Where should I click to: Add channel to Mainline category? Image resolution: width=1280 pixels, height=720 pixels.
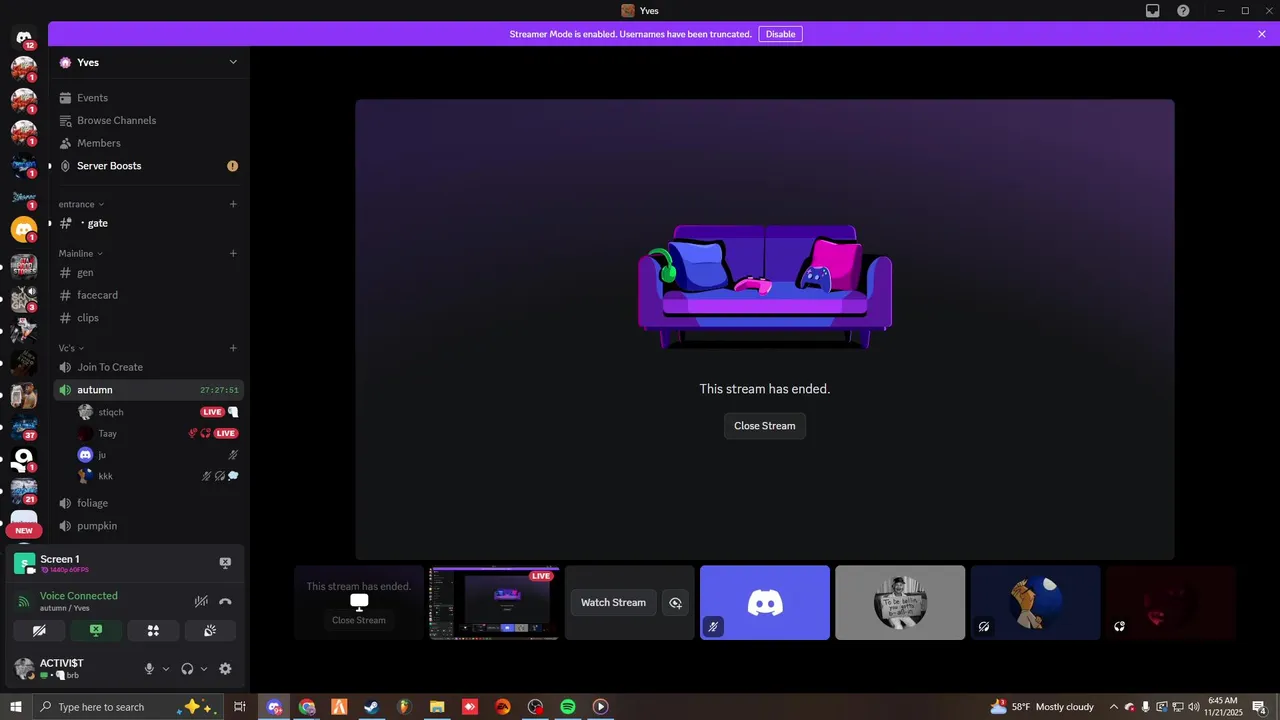pyautogui.click(x=233, y=253)
